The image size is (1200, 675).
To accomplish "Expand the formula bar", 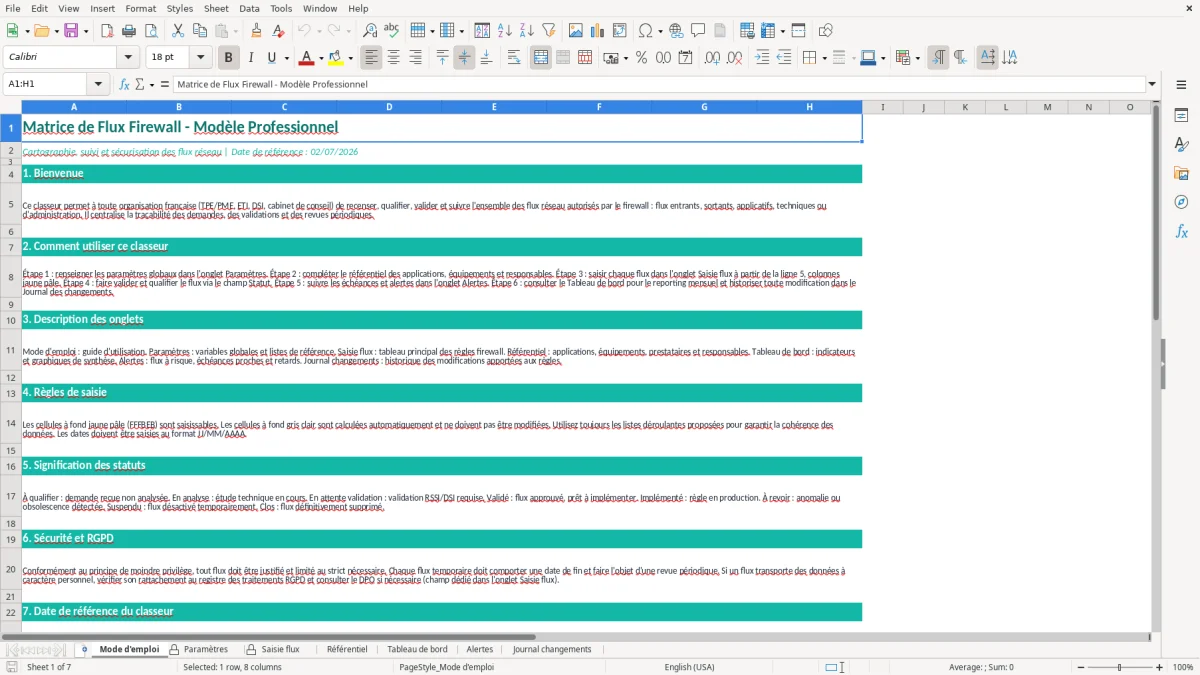I will point(1152,84).
